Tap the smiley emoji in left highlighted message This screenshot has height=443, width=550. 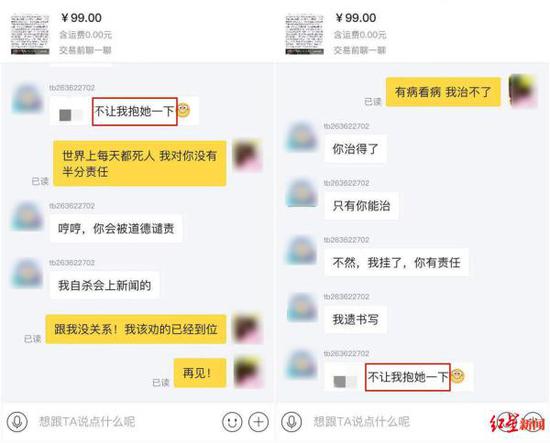point(184,110)
